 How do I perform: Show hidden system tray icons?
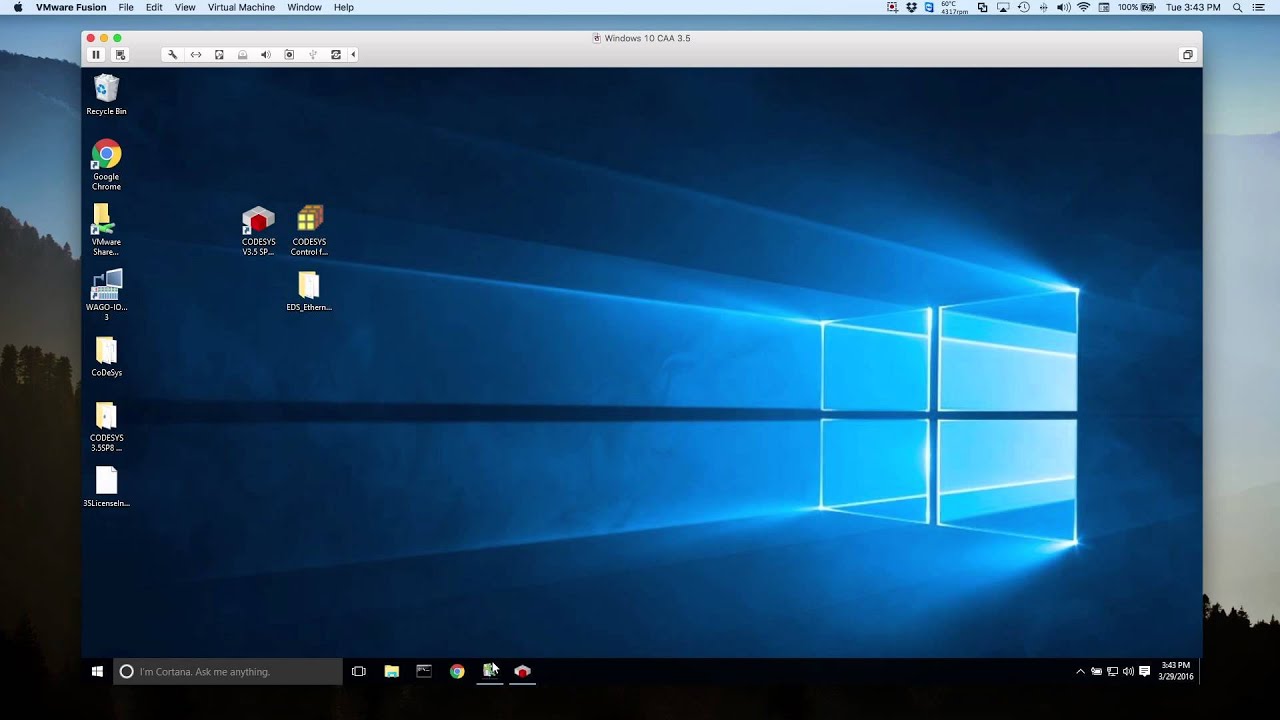[1080, 671]
